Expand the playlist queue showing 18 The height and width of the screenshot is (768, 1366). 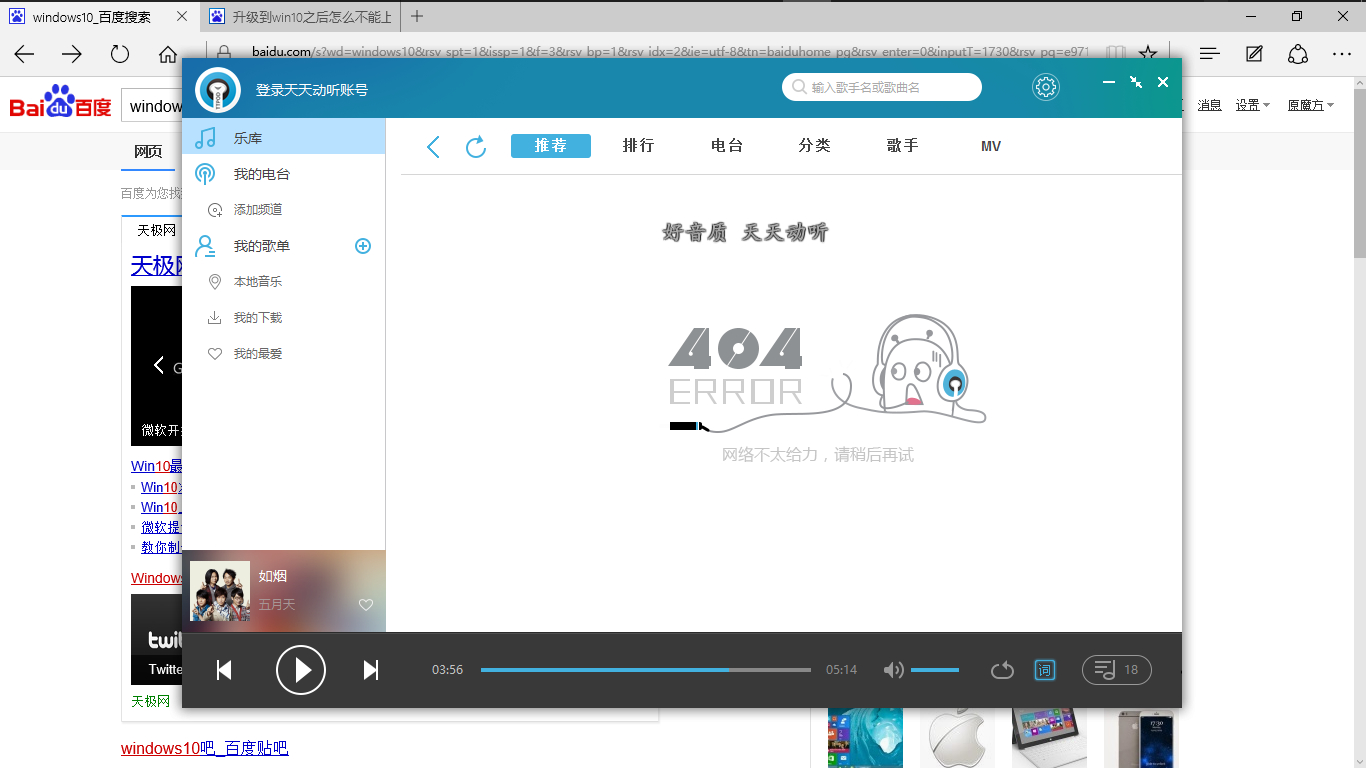[1117, 670]
